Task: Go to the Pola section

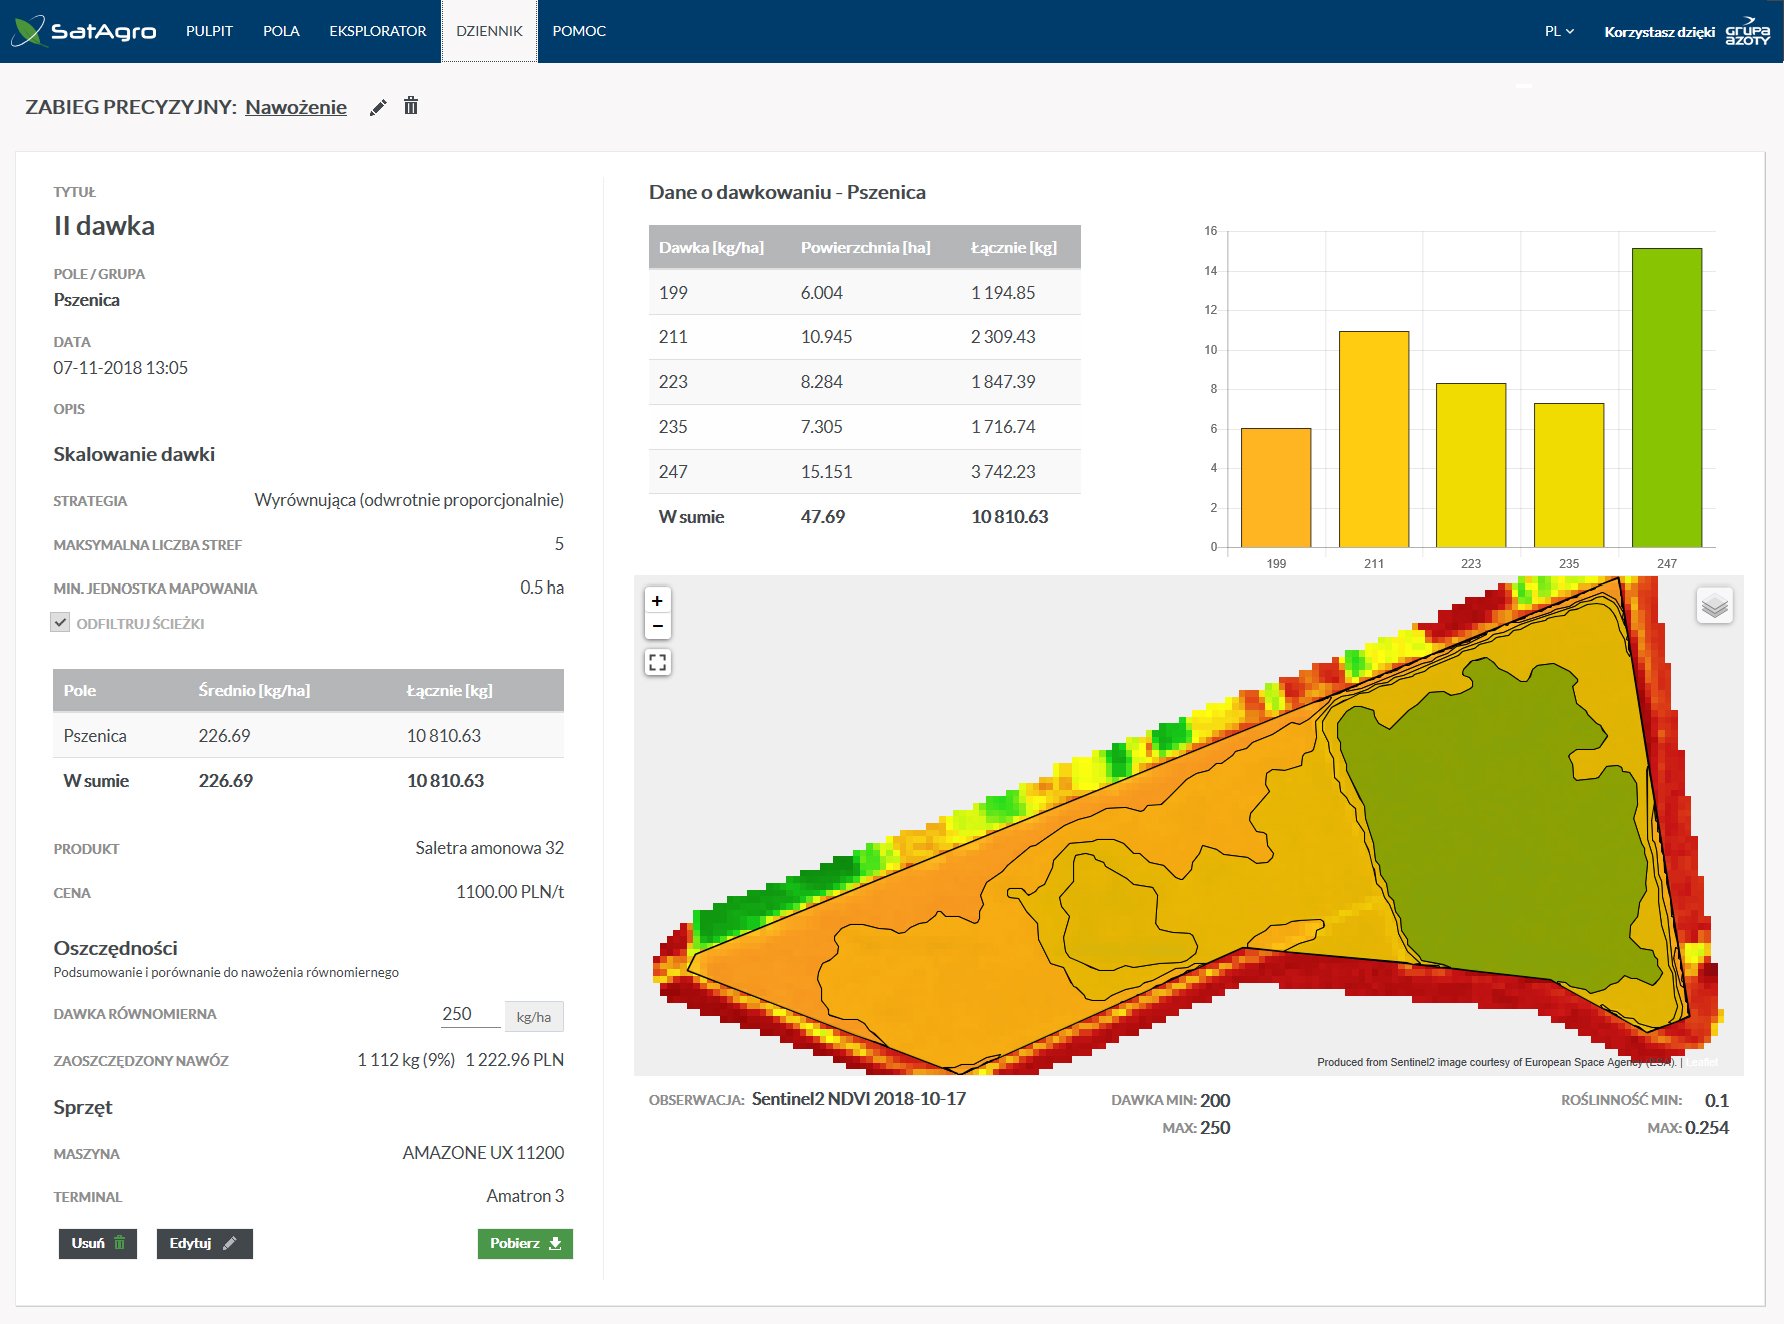Action: point(281,31)
